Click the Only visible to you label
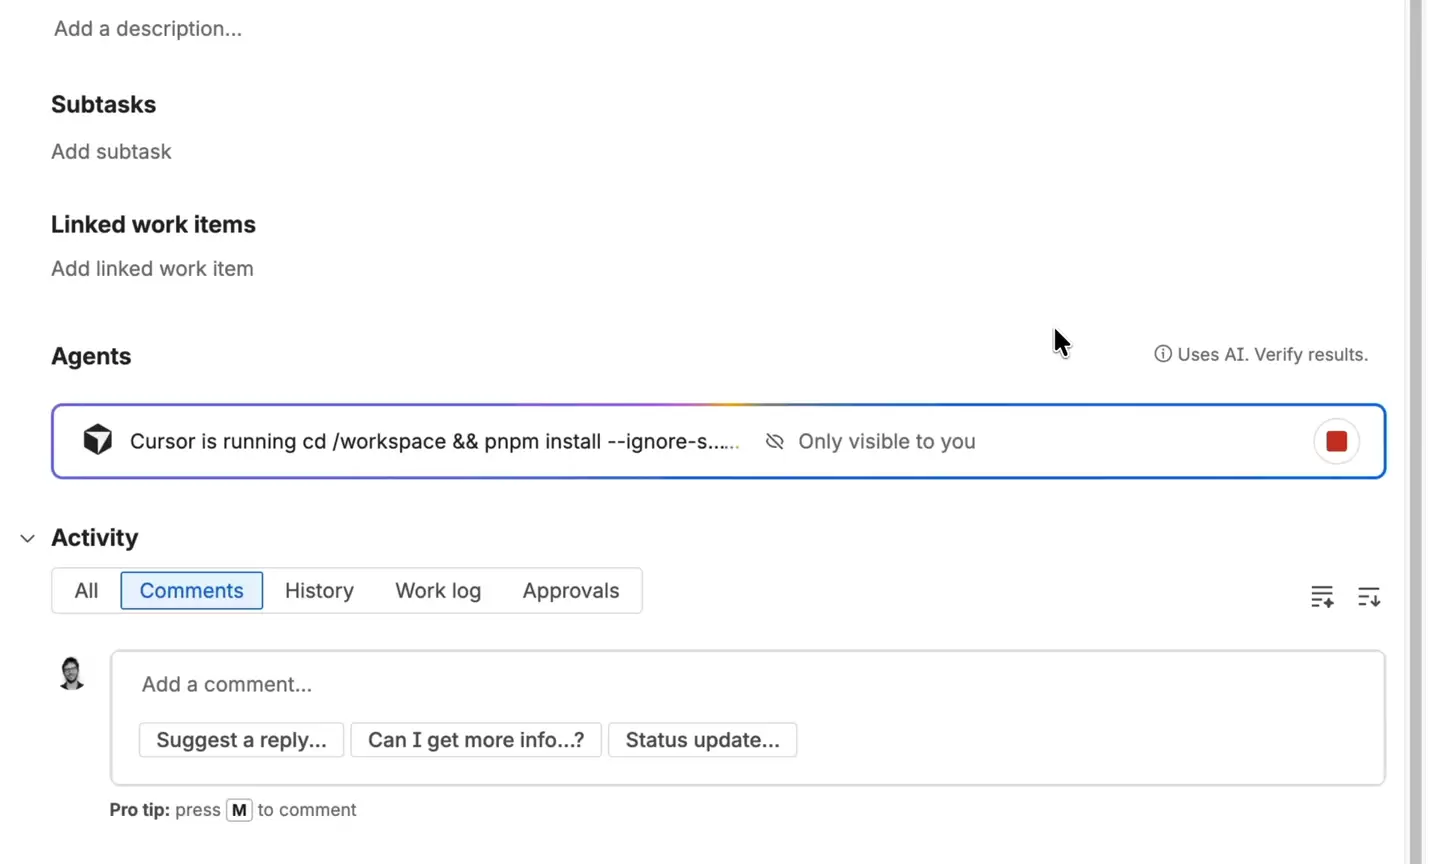The width and height of the screenshot is (1440, 864). coord(886,441)
